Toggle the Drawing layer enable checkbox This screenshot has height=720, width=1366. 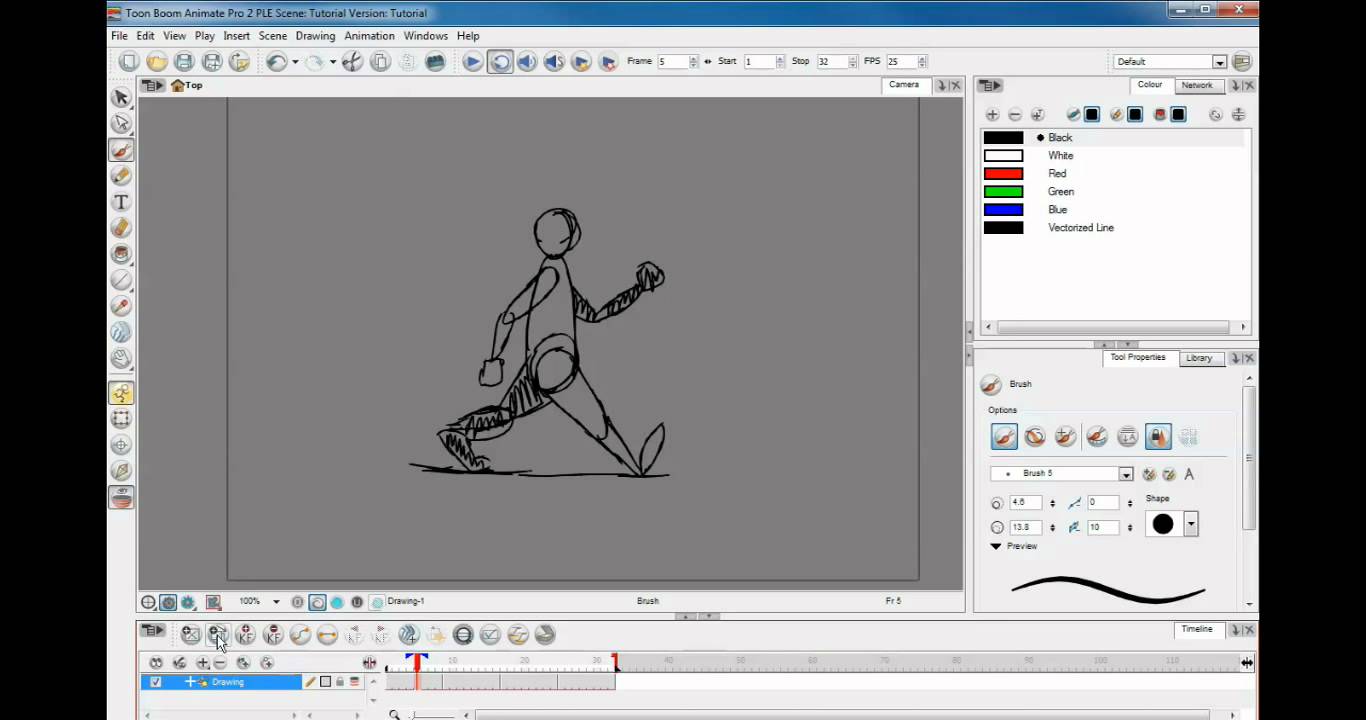tap(155, 682)
